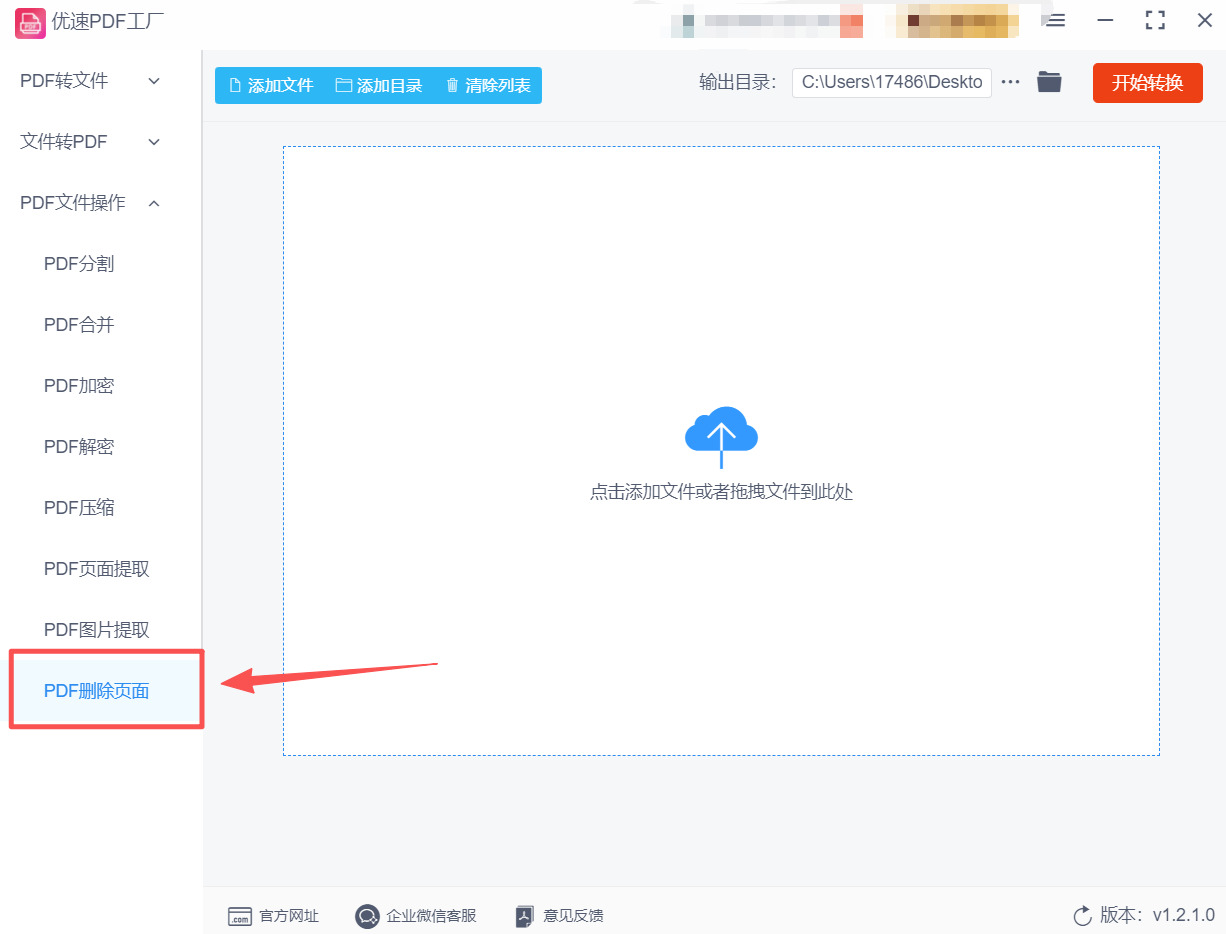Open the output folder via folder icon
Viewport: 1226px width, 934px height.
1049,82
